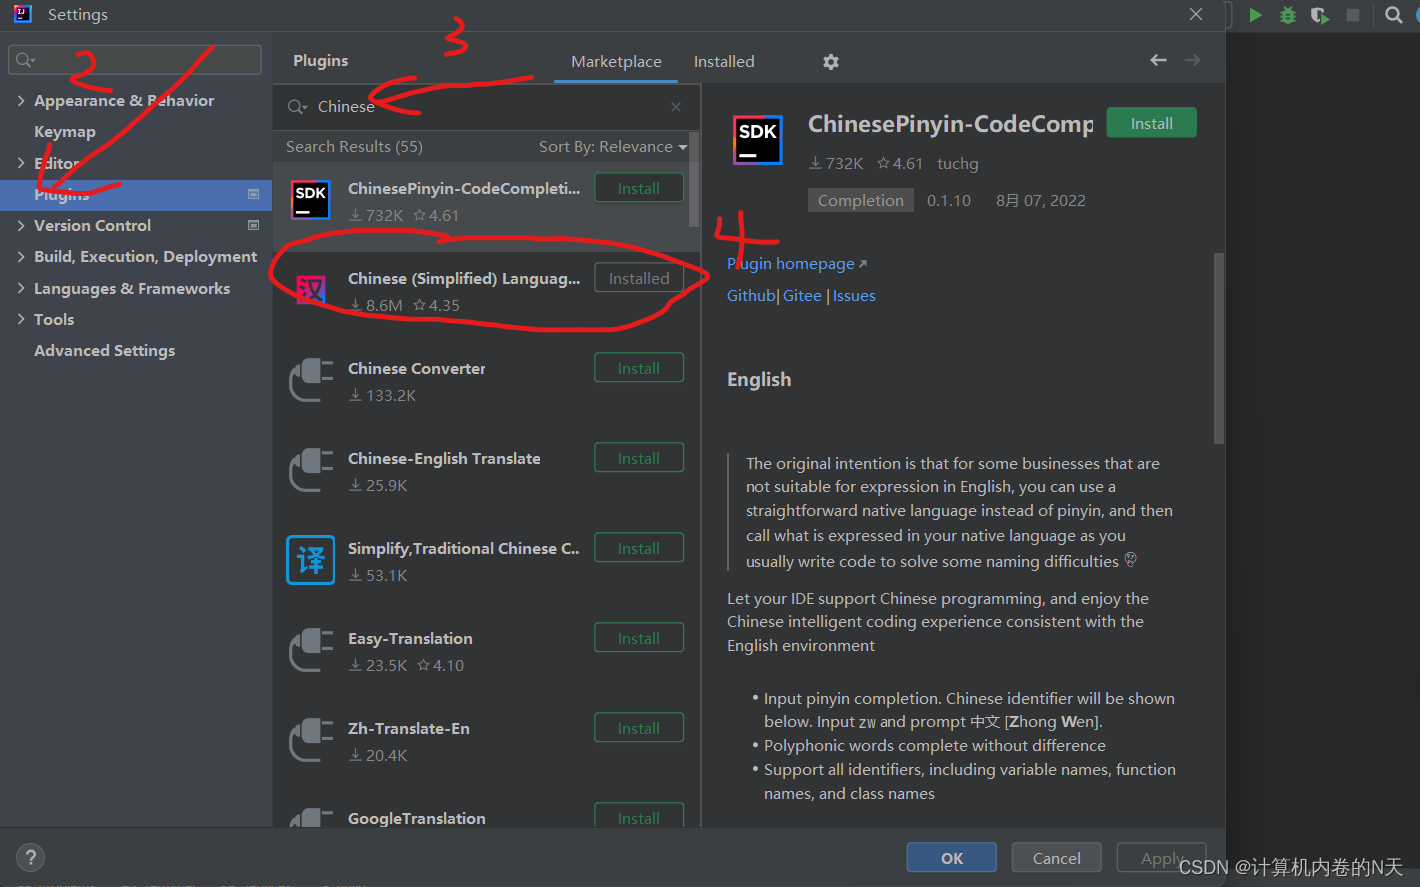Focus the settings search field
This screenshot has width=1420, height=887.
coord(135,60)
